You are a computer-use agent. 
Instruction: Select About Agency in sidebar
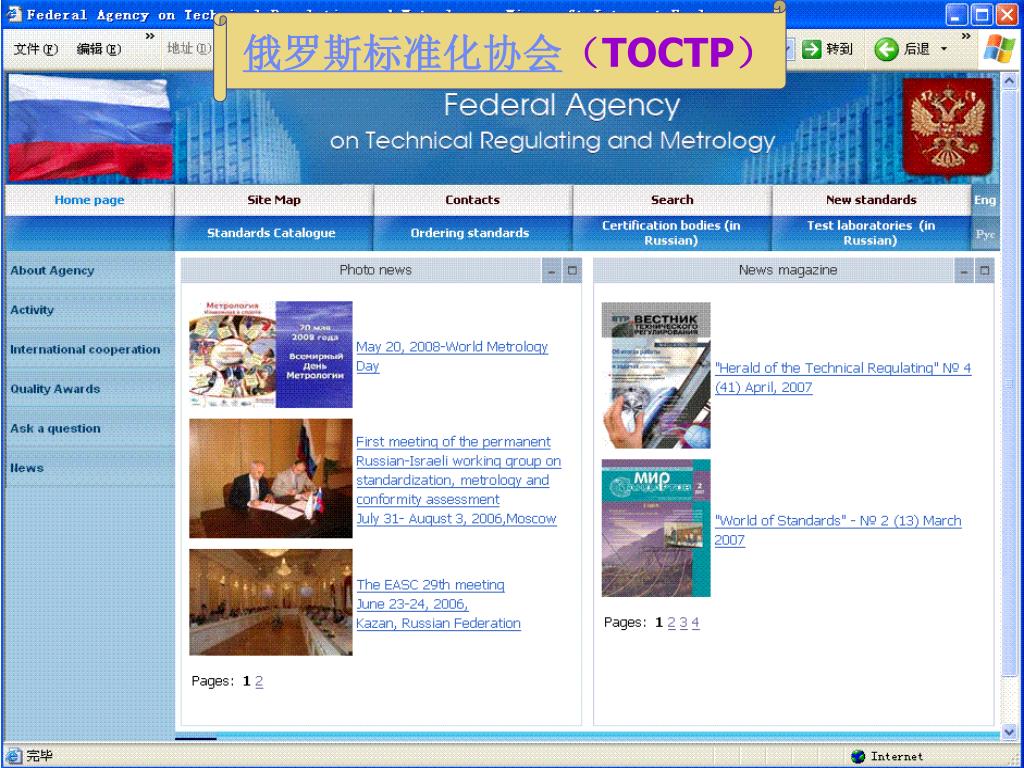(52, 270)
